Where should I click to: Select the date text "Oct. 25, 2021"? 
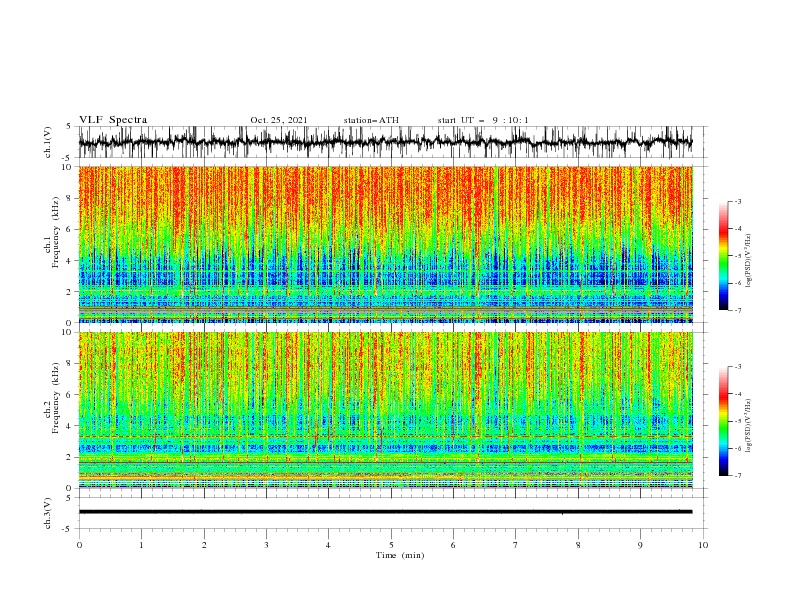pos(279,120)
